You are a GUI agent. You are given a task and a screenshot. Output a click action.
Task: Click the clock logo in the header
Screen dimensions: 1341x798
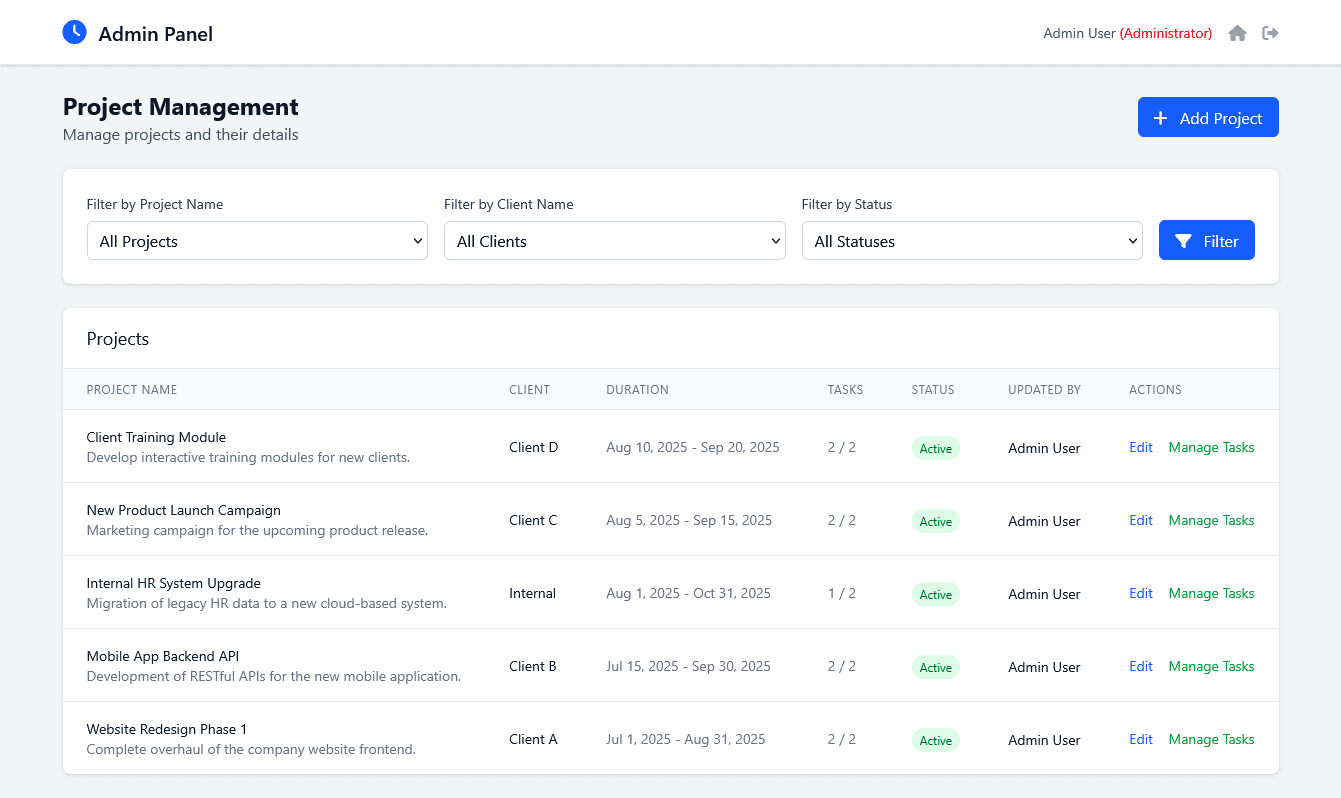(73, 32)
